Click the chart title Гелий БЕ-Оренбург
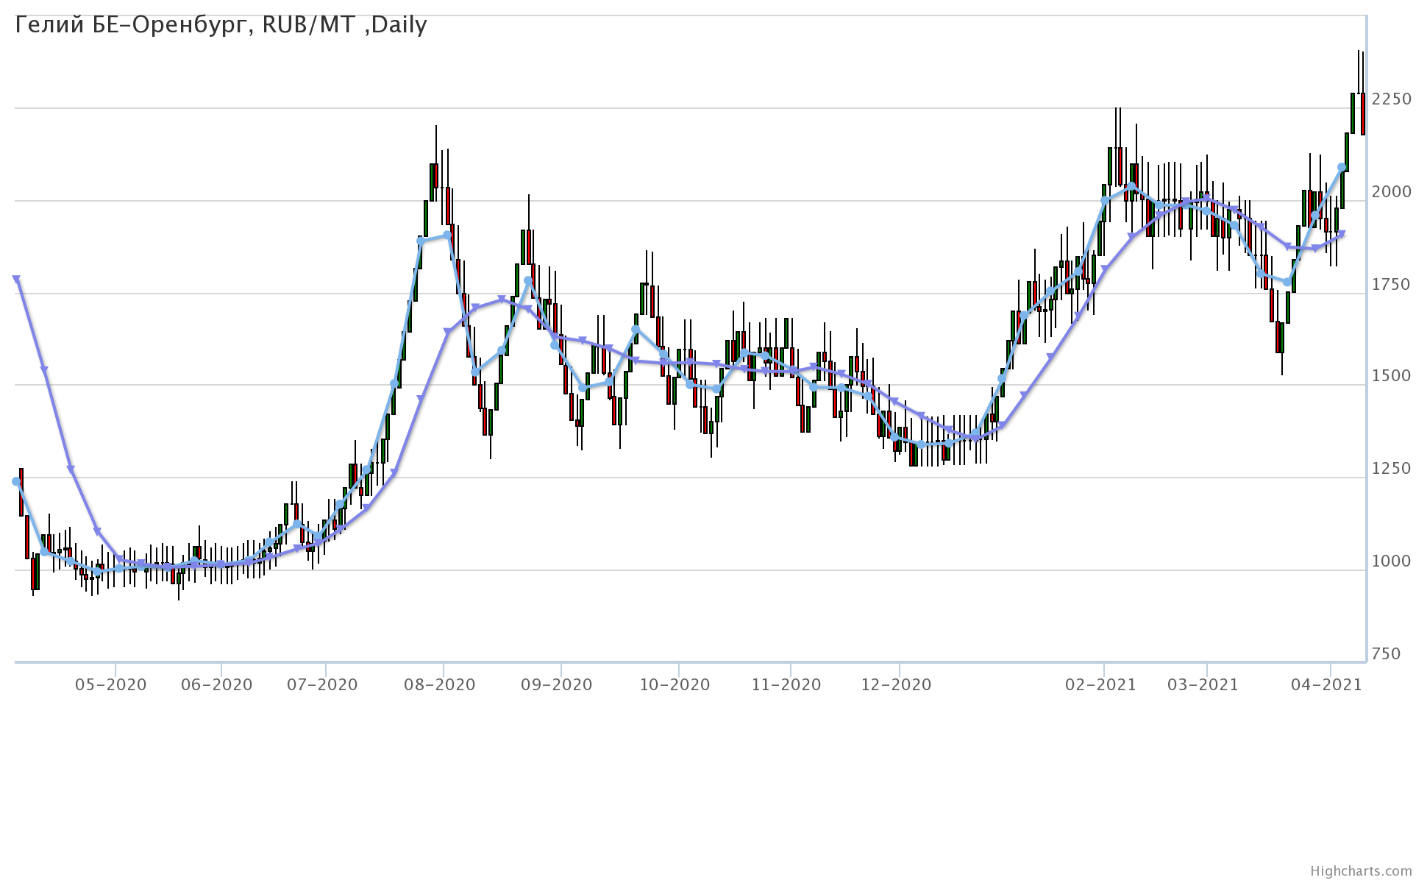Image resolution: width=1427 pixels, height=883 pixels. click(x=221, y=25)
